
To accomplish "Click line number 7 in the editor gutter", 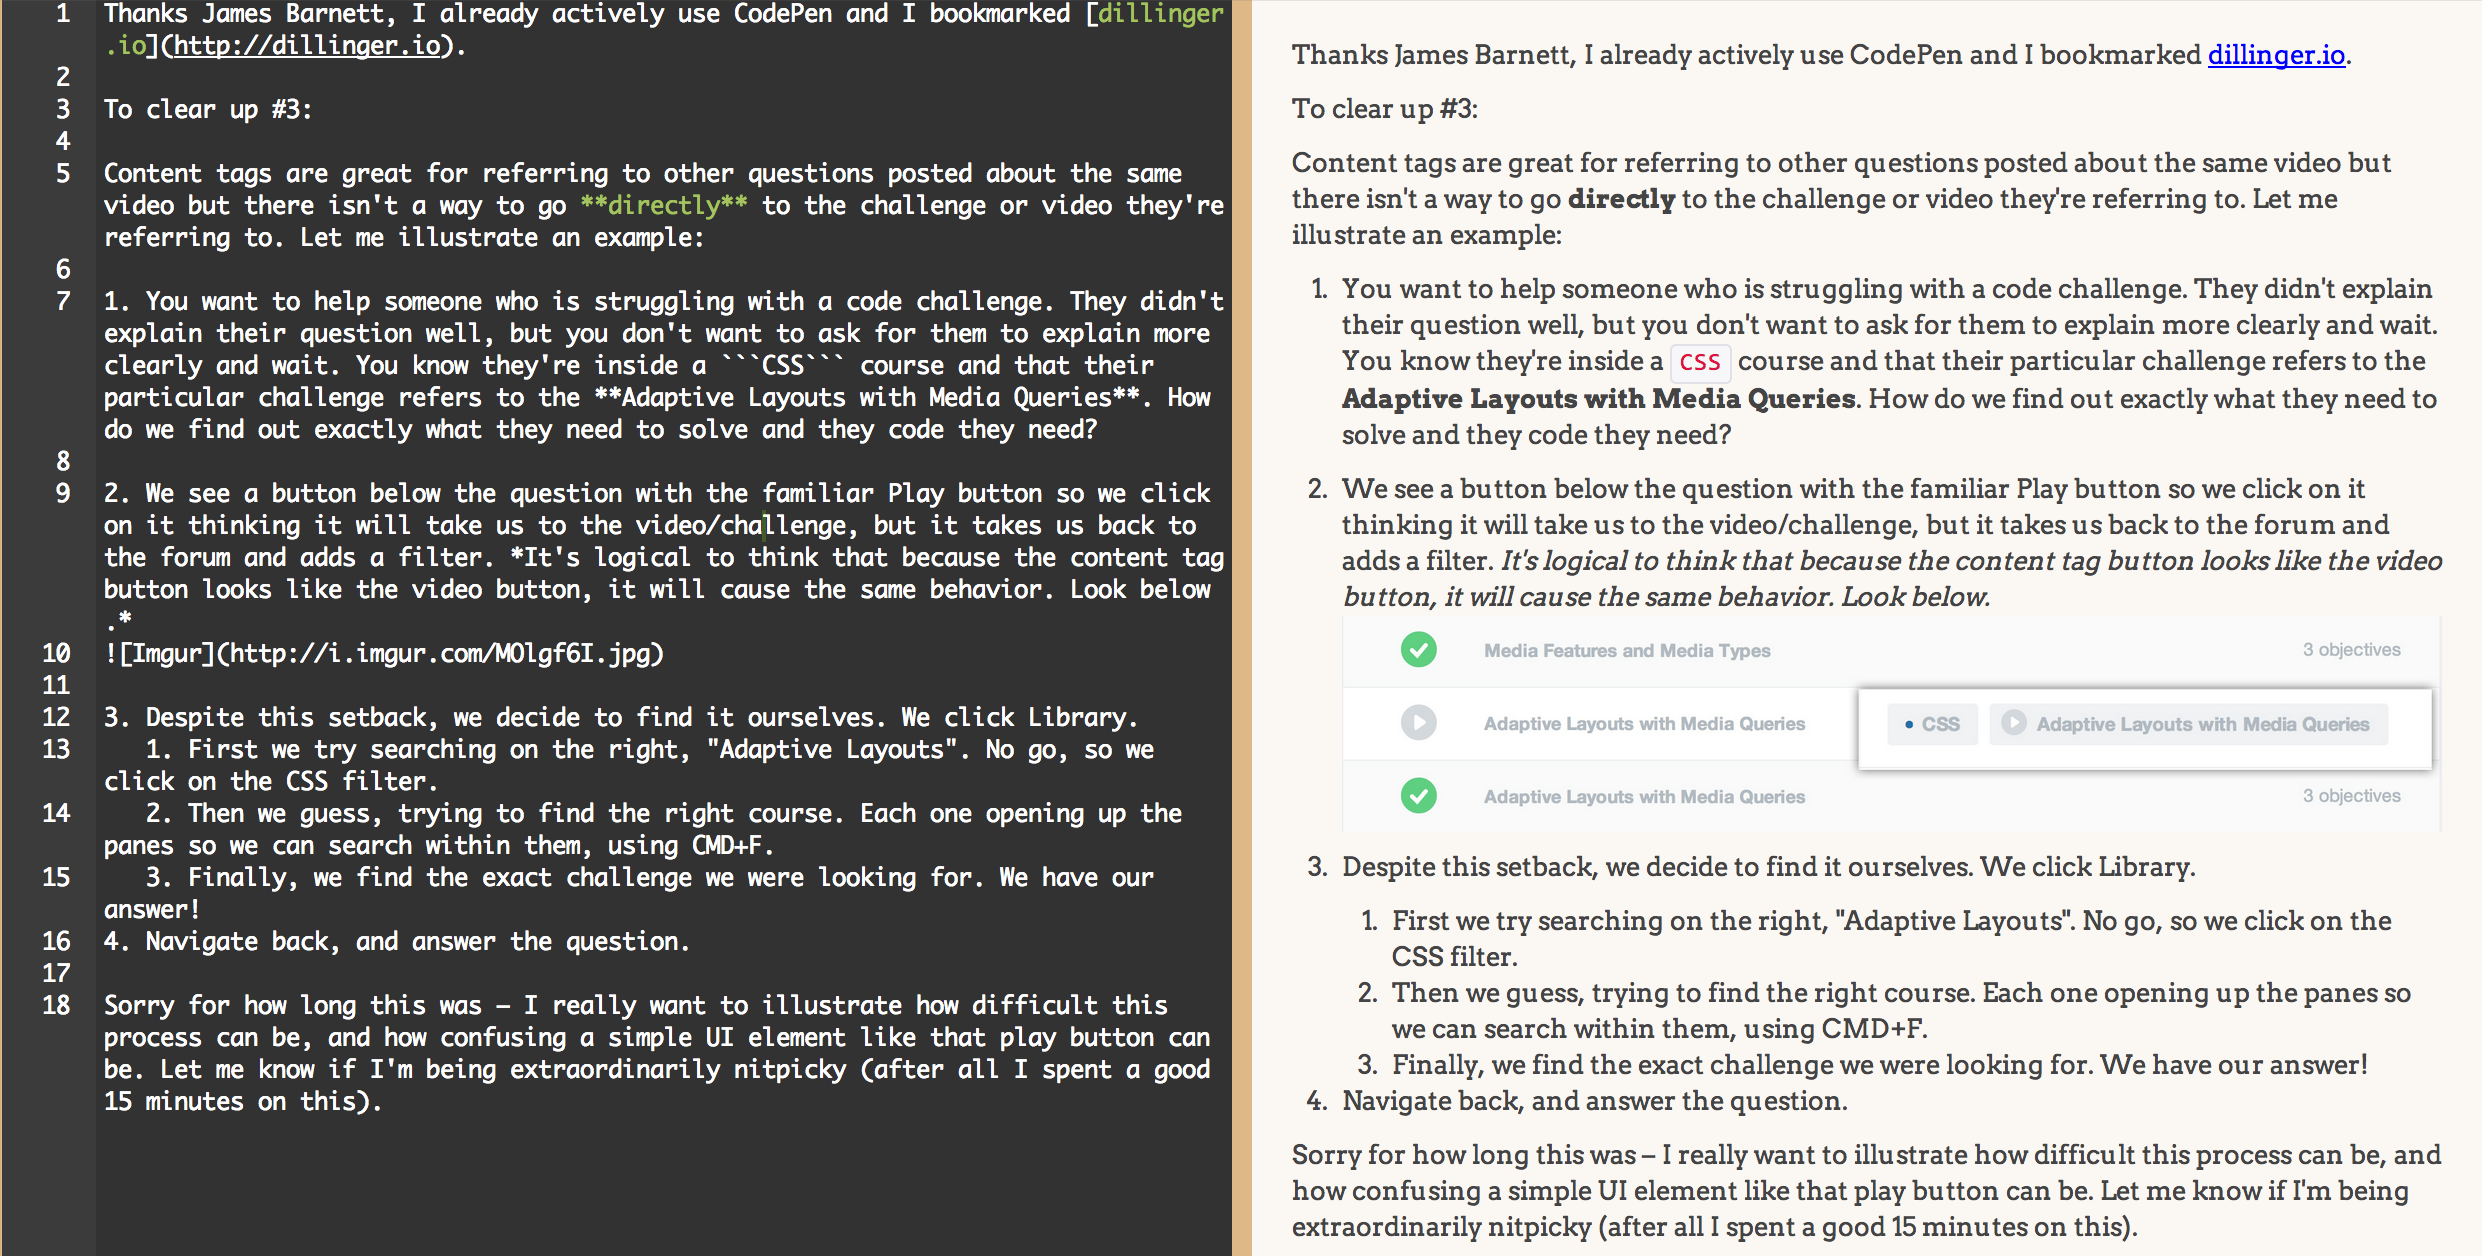I will [x=62, y=301].
